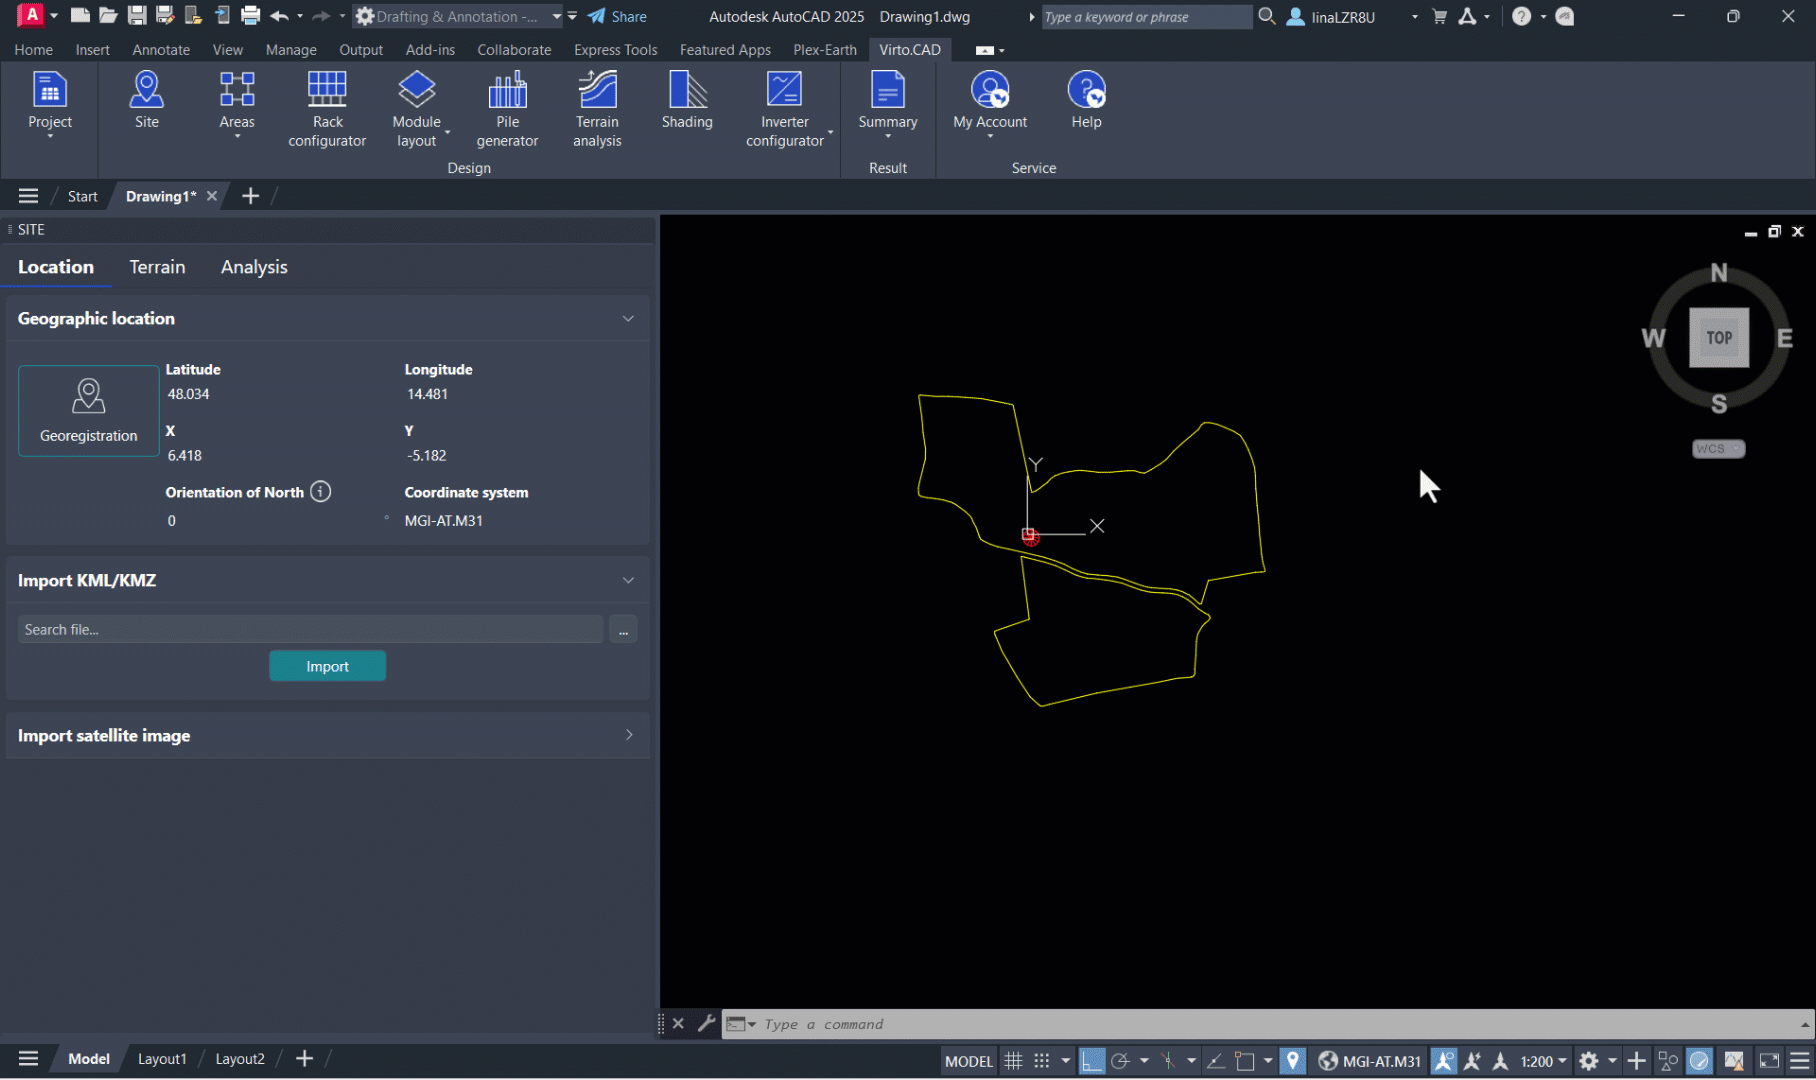
Task: Open the snap mode settings dropdown arrow
Action: [x=1066, y=1061]
